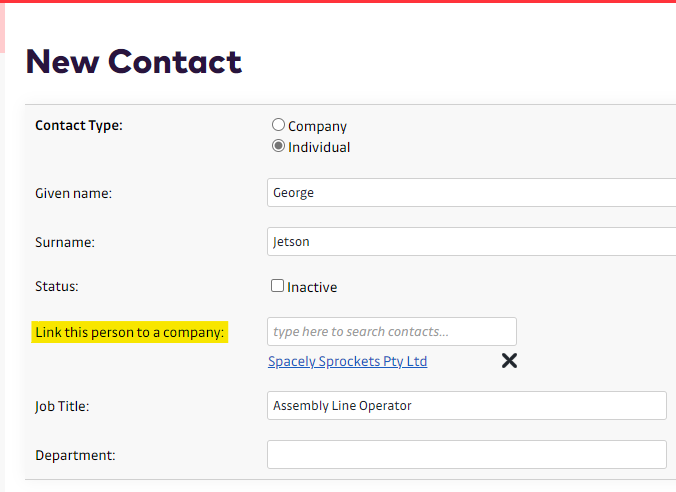The image size is (676, 492).
Task: Click the "New Contact" page heading
Action: pos(133,62)
